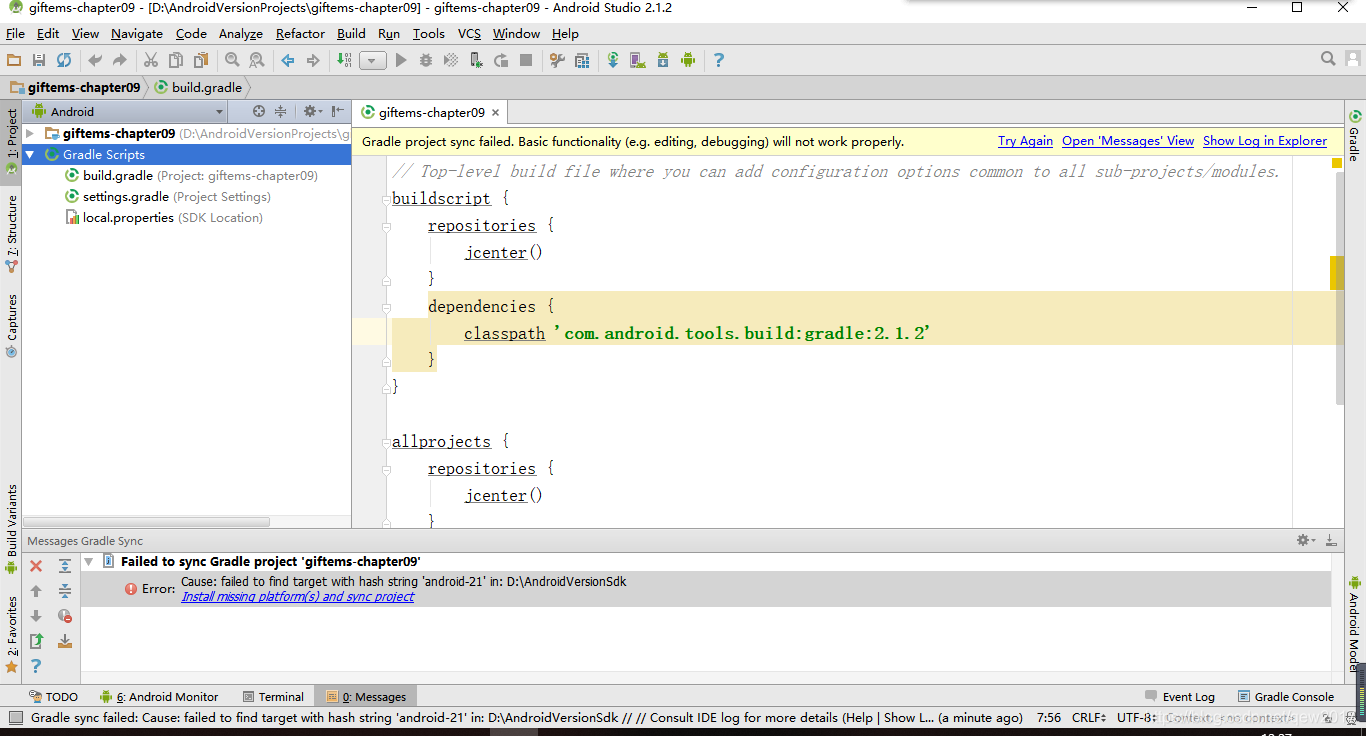The width and height of the screenshot is (1366, 736).
Task: Open the Tools menu
Action: [429, 33]
